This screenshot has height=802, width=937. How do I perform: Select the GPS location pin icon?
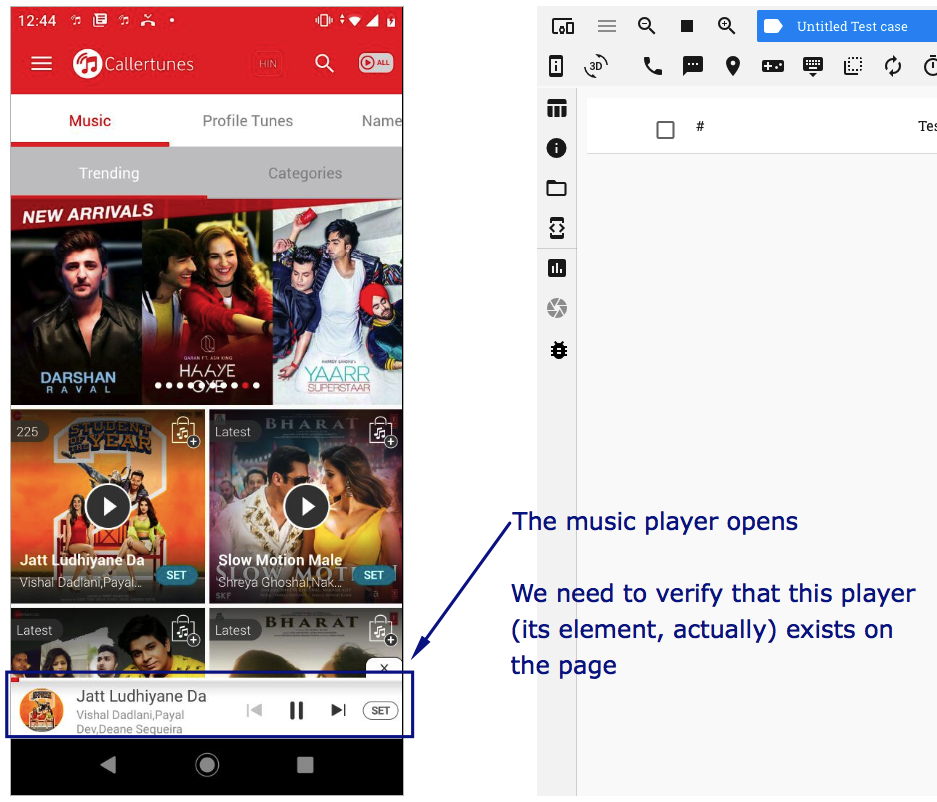733,66
